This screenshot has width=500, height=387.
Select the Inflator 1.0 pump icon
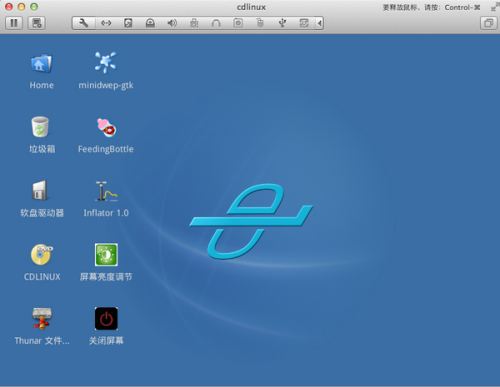106,191
